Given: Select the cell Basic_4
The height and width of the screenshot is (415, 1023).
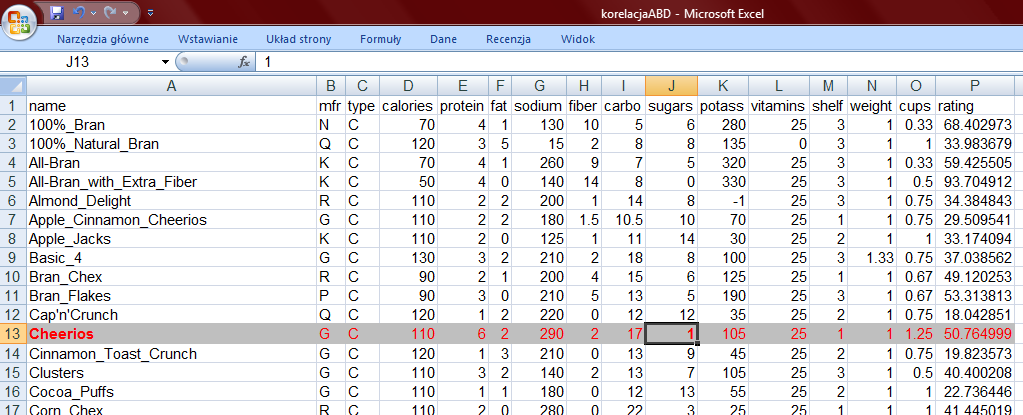Looking at the screenshot, I should pos(172,258).
